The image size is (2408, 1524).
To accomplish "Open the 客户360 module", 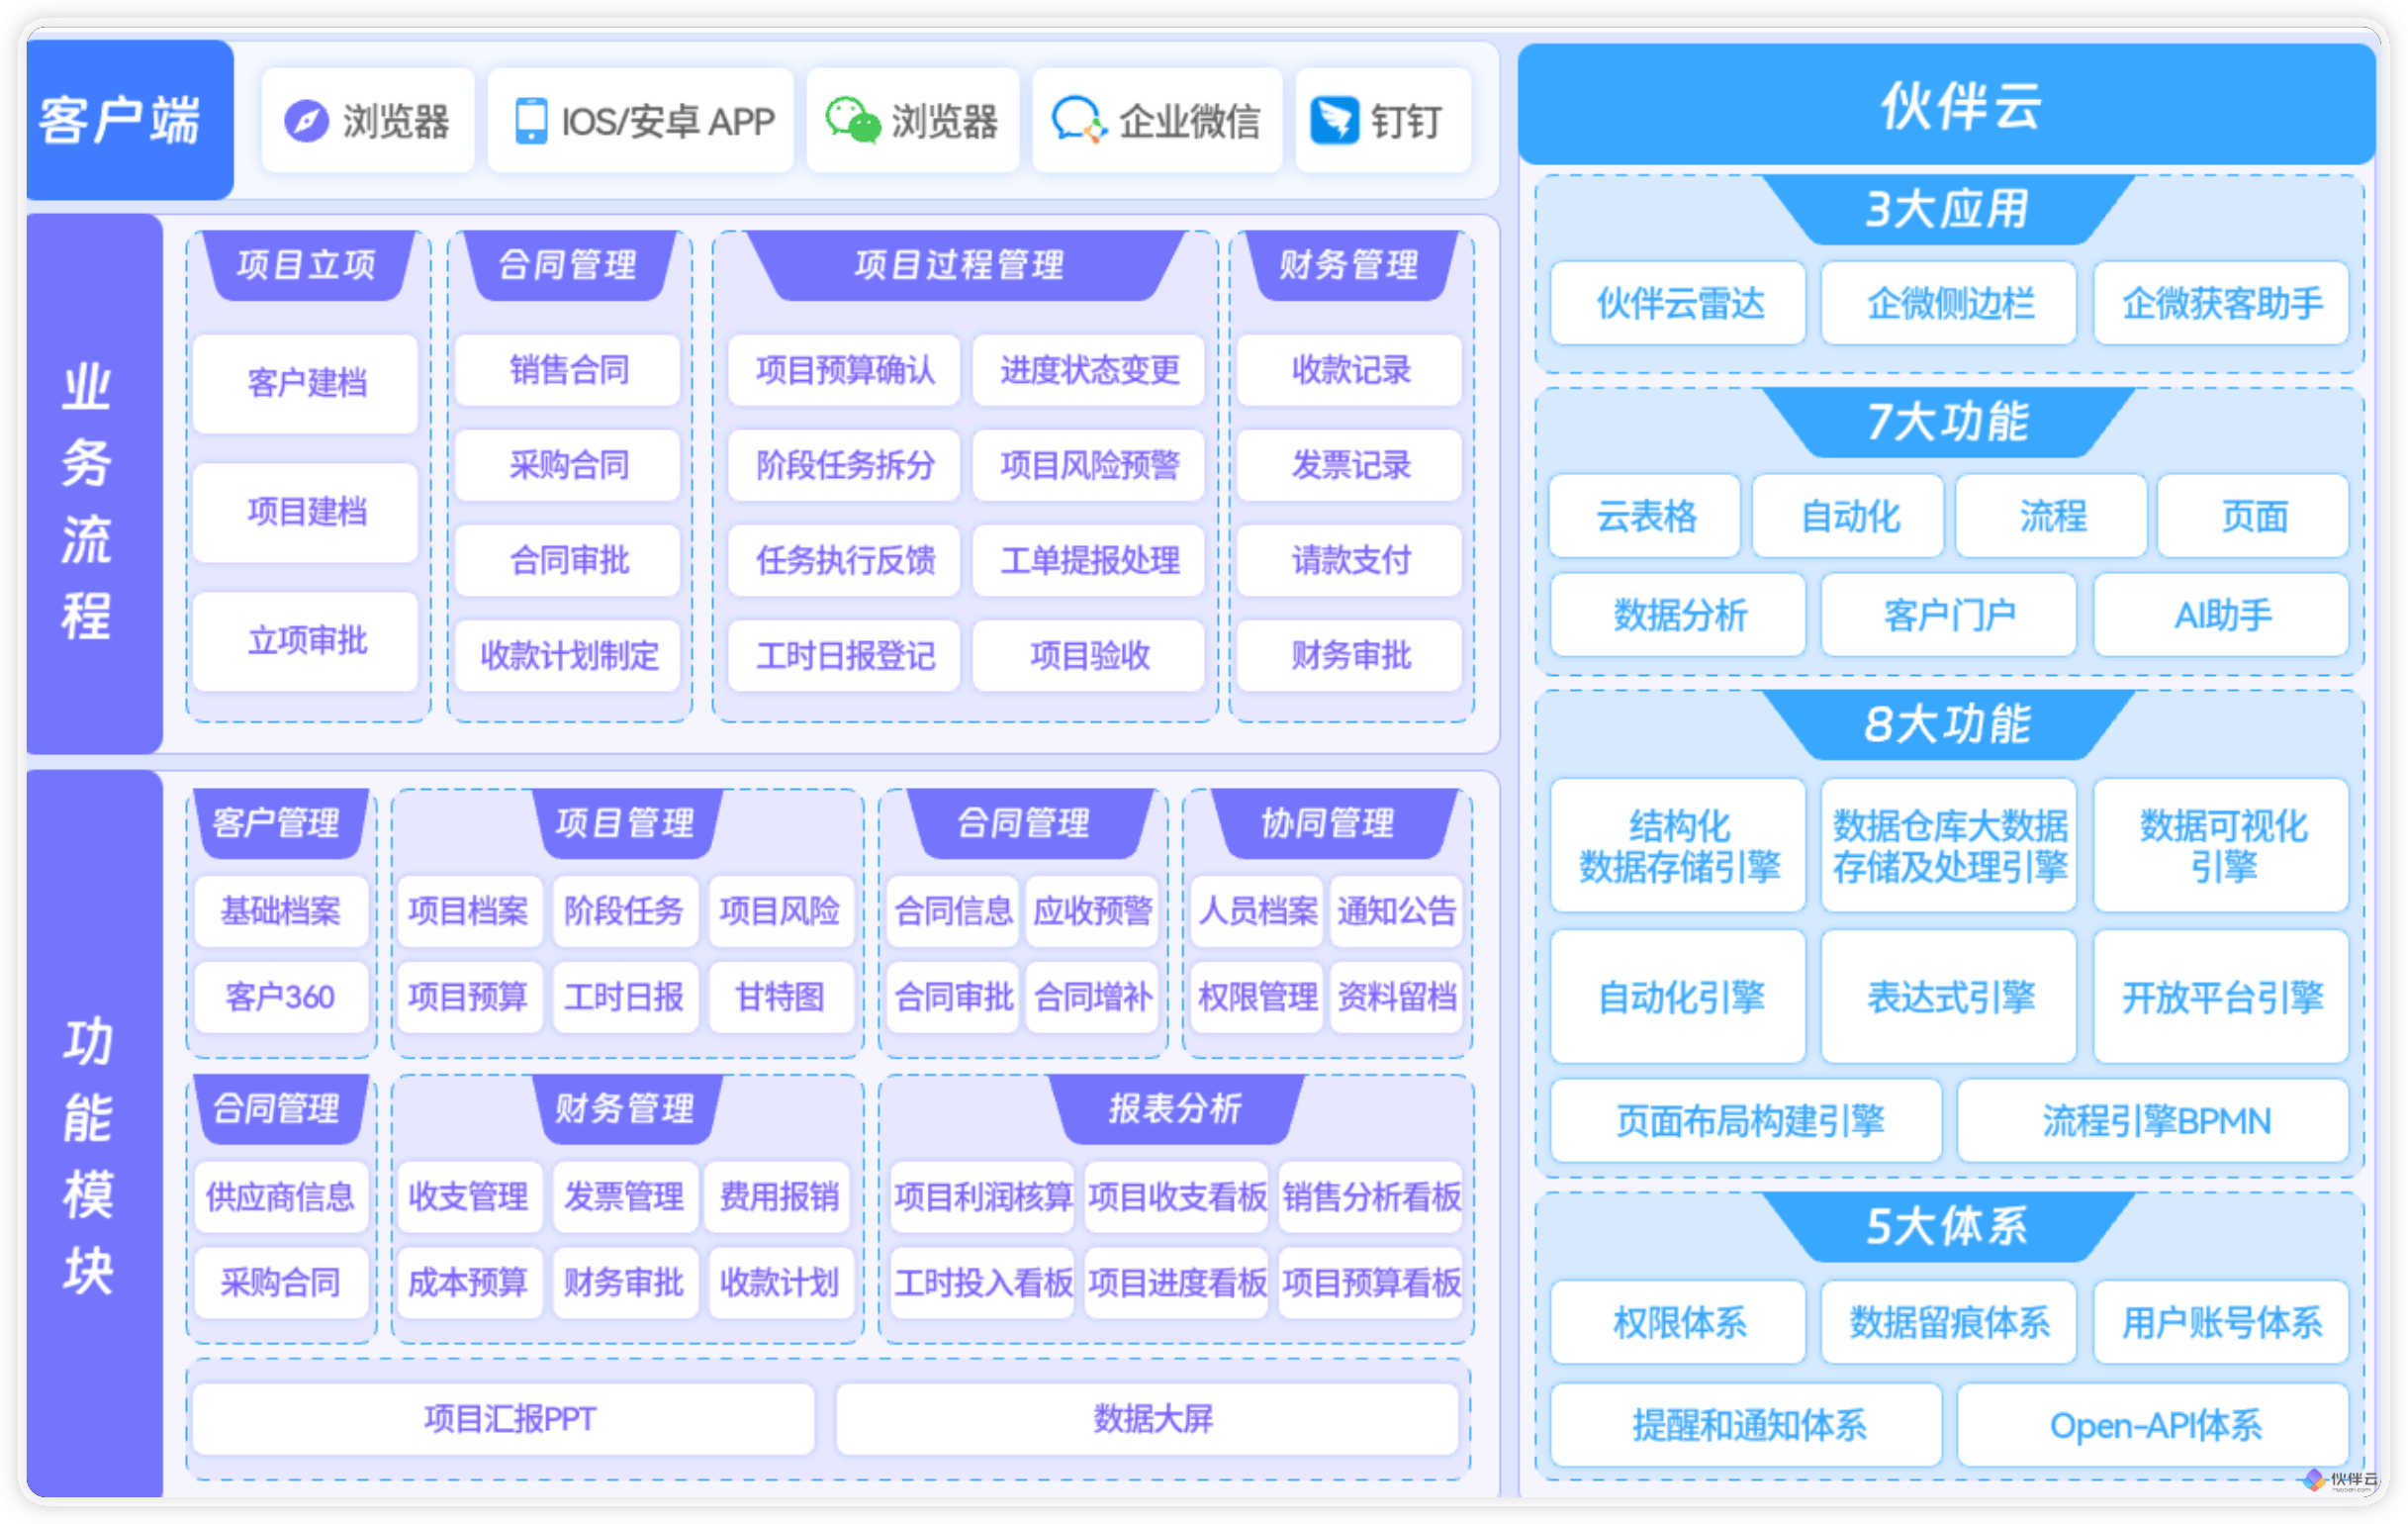I will click(x=281, y=997).
